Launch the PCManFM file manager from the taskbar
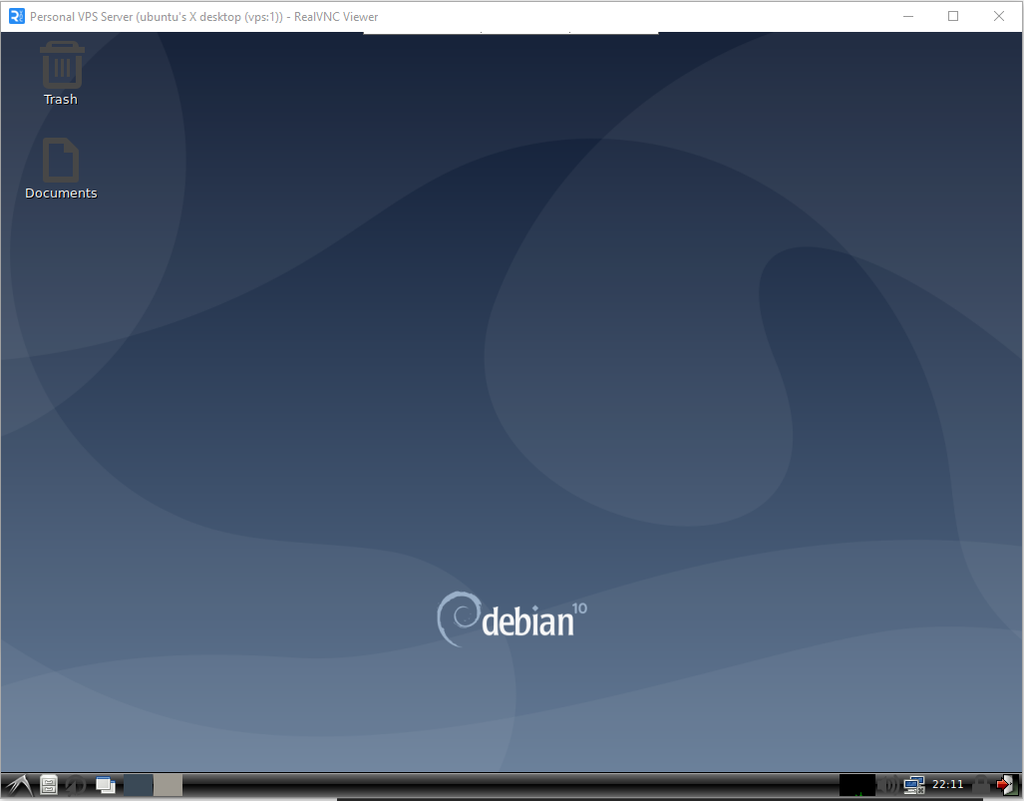 click(48, 785)
